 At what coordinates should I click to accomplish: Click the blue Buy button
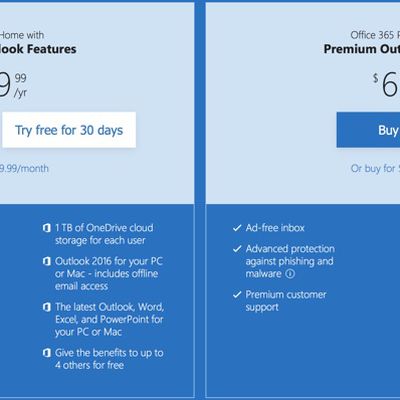pyautogui.click(x=368, y=130)
